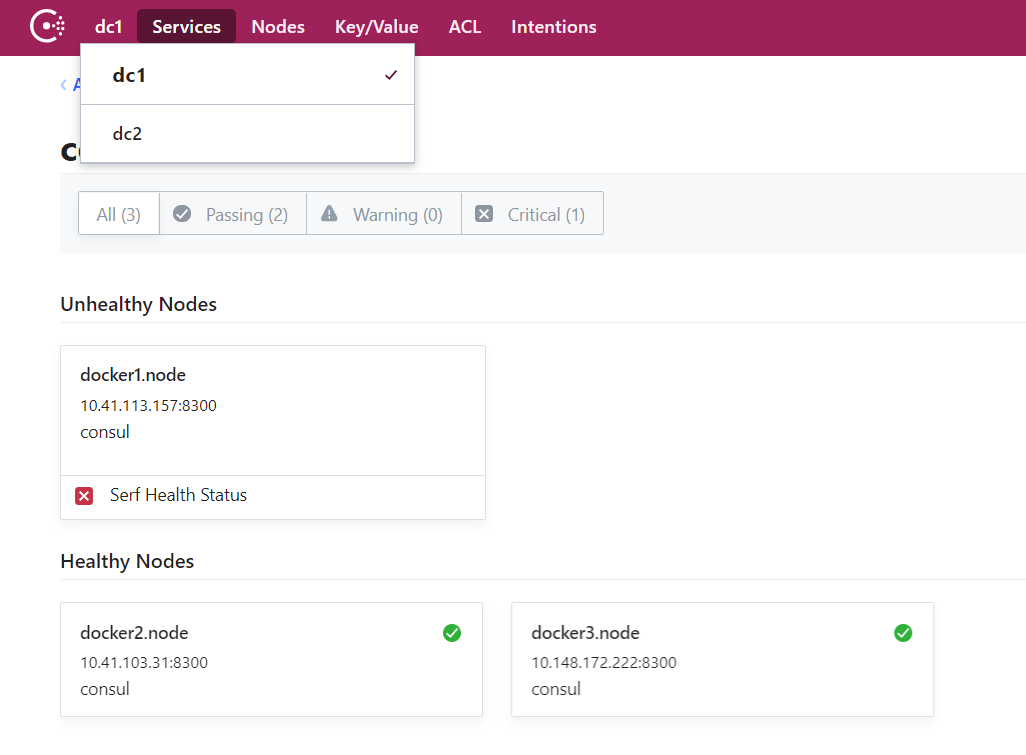Viewport: 1026px width, 755px height.
Task: Click the back chevron link
Action: coord(63,85)
